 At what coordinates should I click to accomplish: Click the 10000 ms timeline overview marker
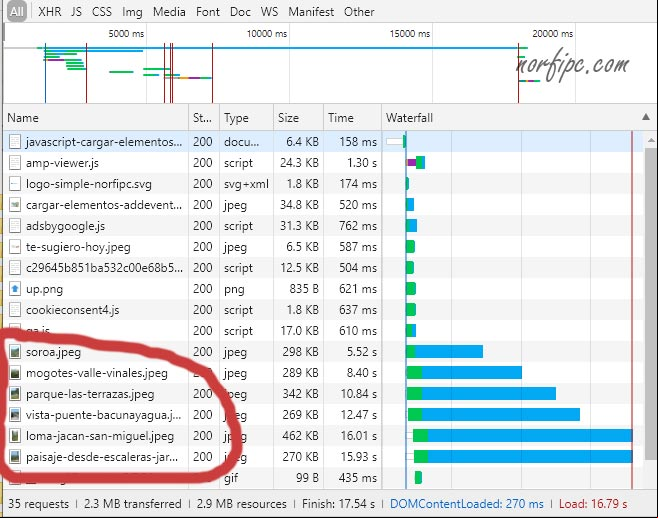267,34
